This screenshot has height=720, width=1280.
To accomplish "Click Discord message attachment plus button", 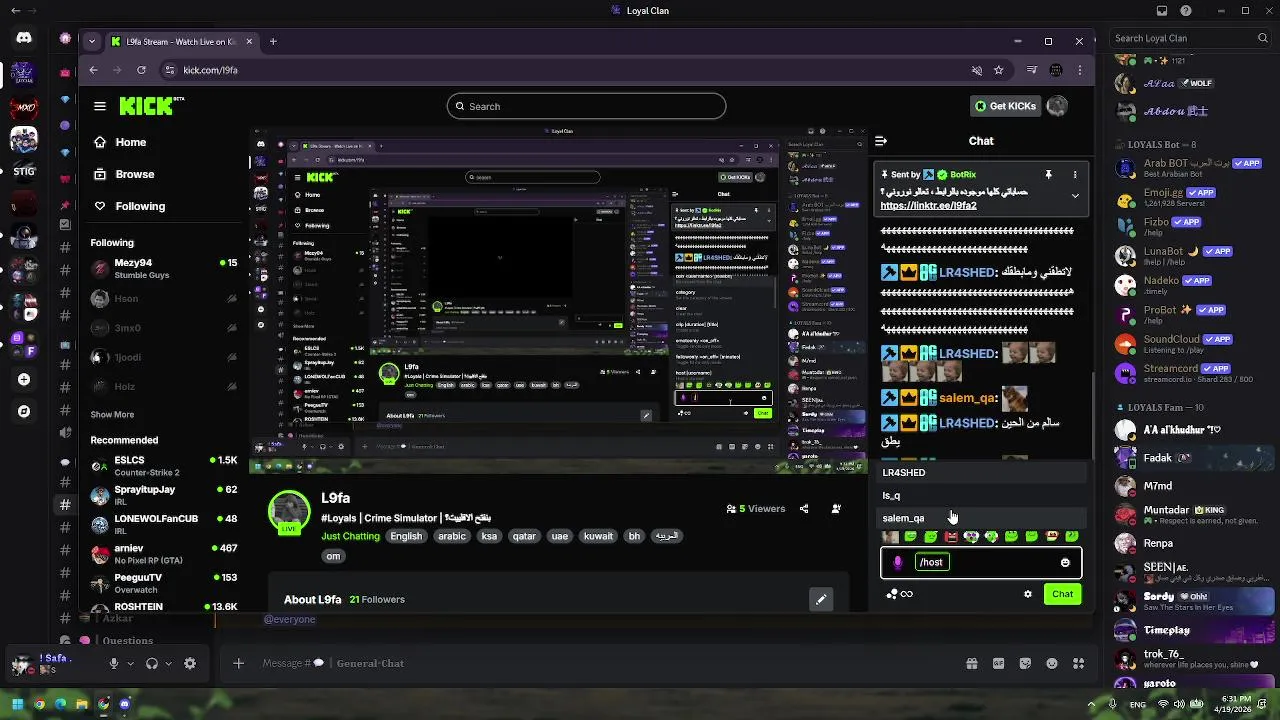I will click(238, 663).
